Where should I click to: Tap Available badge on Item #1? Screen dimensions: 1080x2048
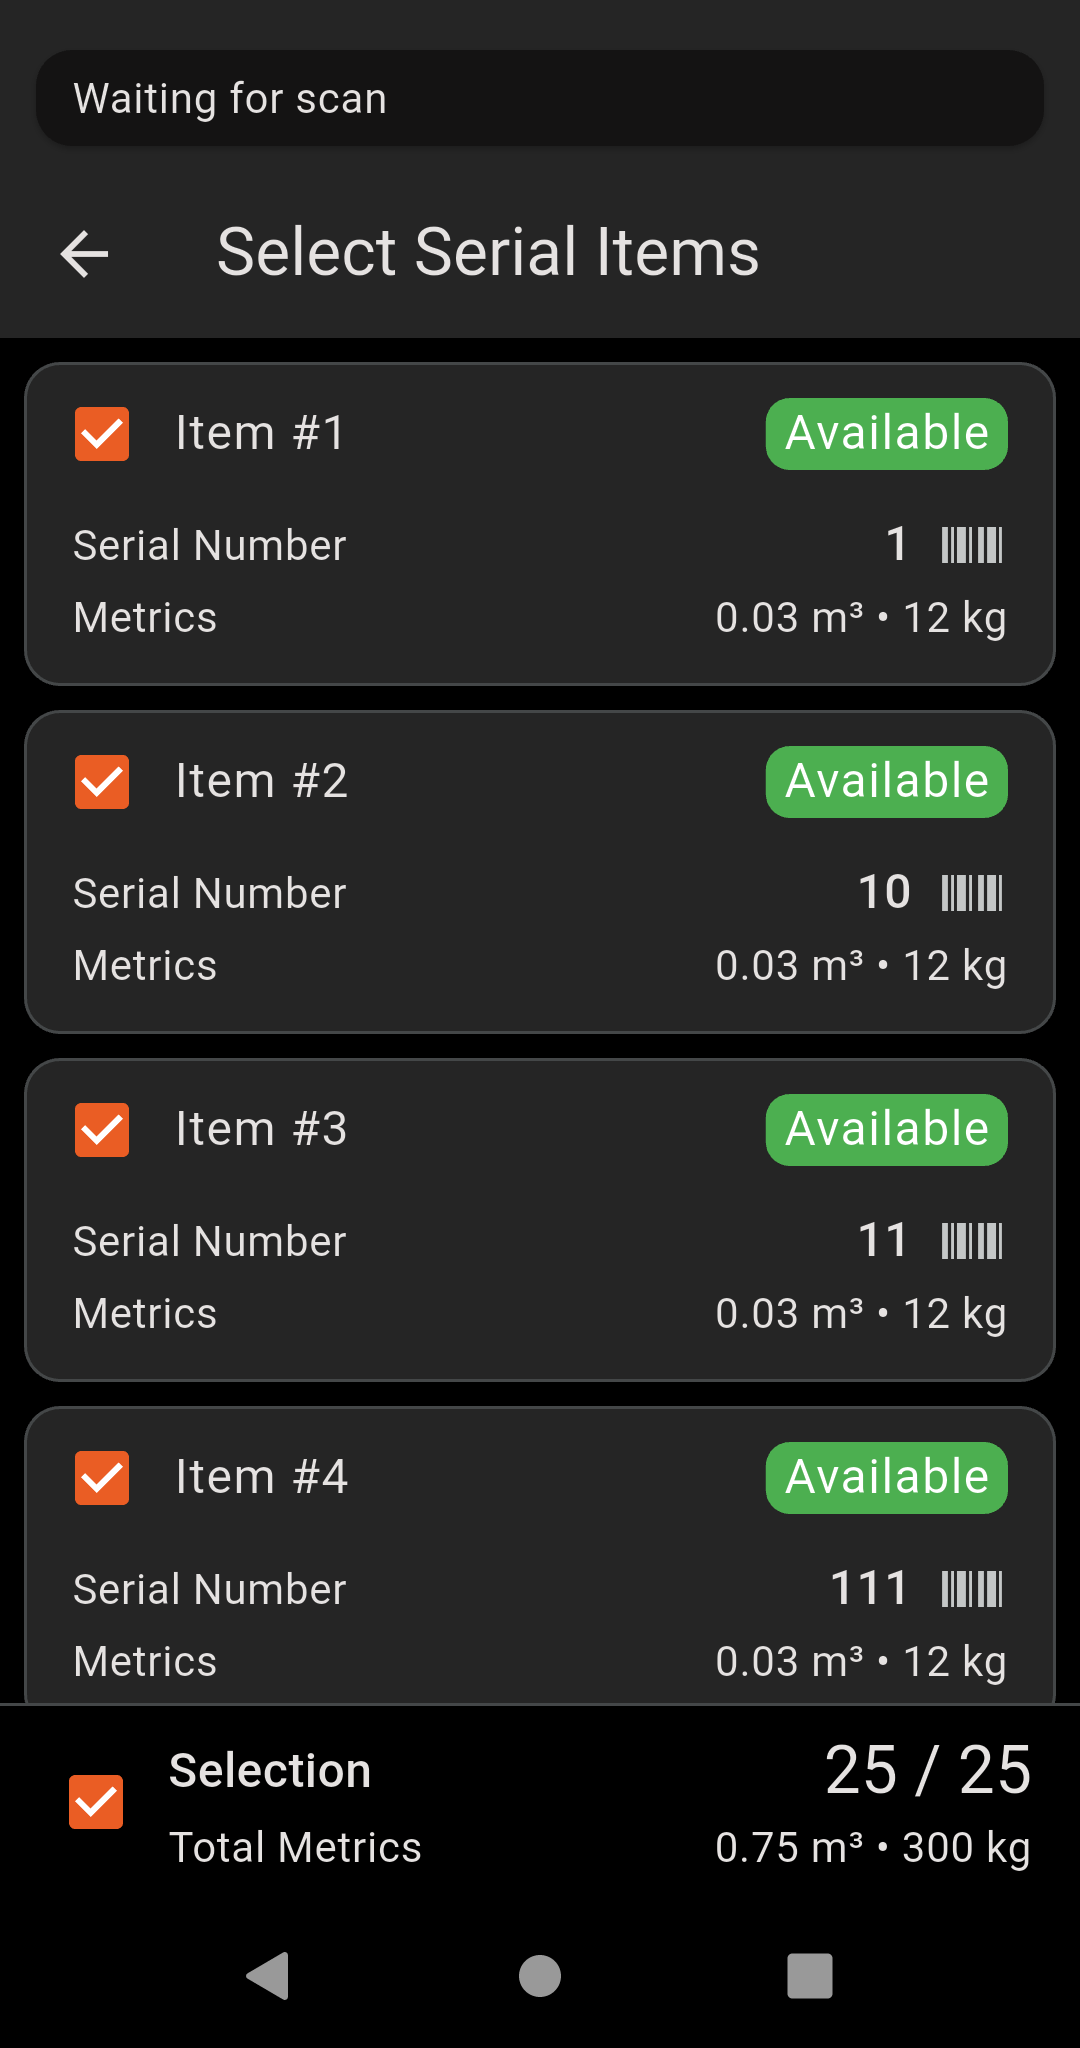[886, 434]
